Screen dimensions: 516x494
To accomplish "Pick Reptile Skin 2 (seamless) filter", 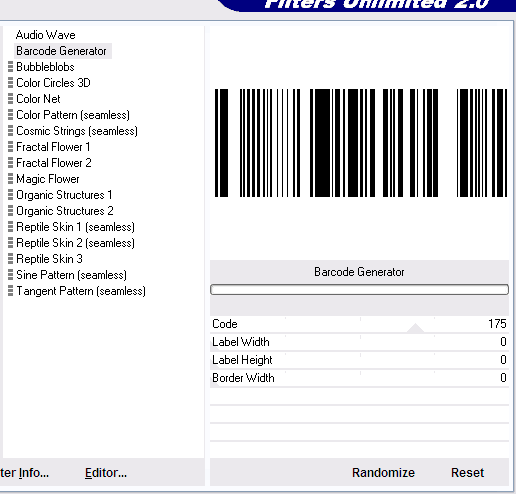I will pos(76,243).
